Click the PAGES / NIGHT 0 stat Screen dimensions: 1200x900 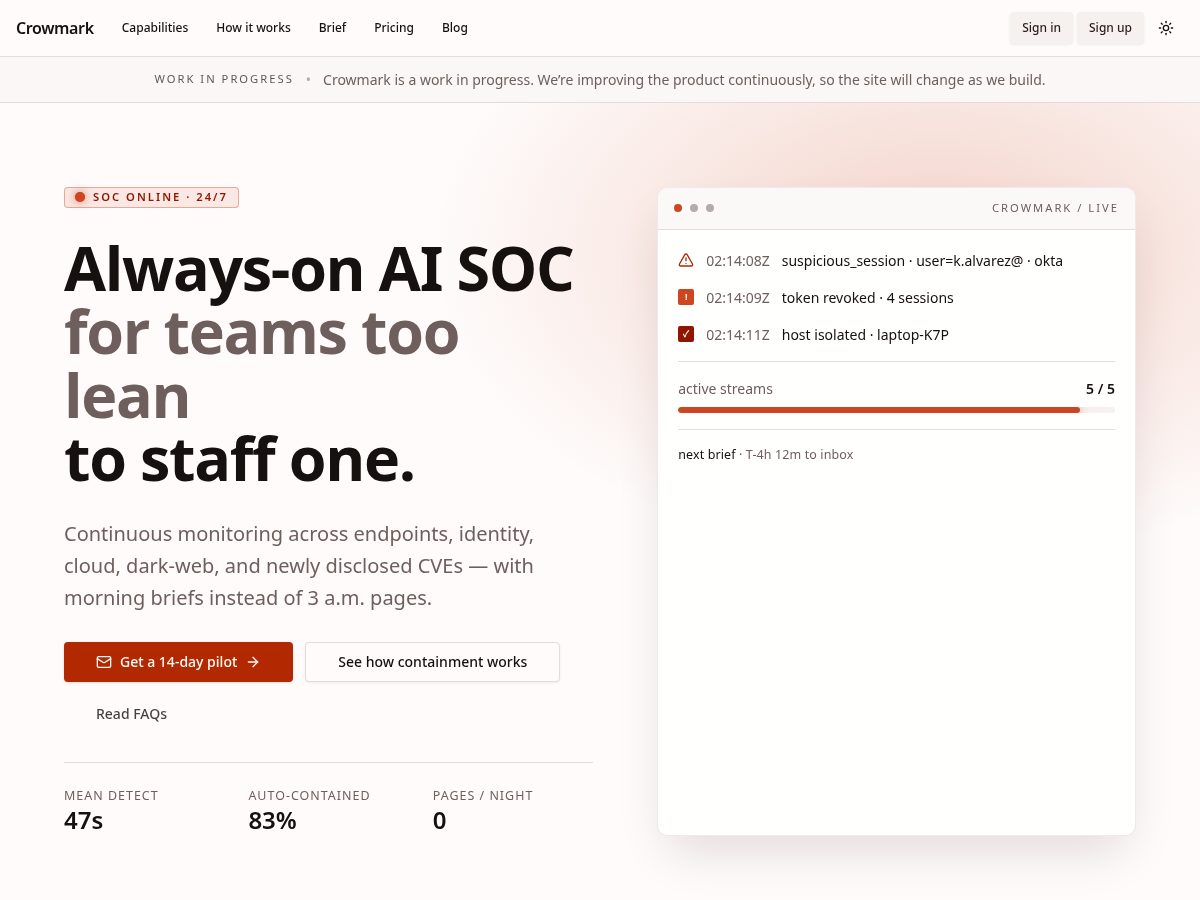483,811
